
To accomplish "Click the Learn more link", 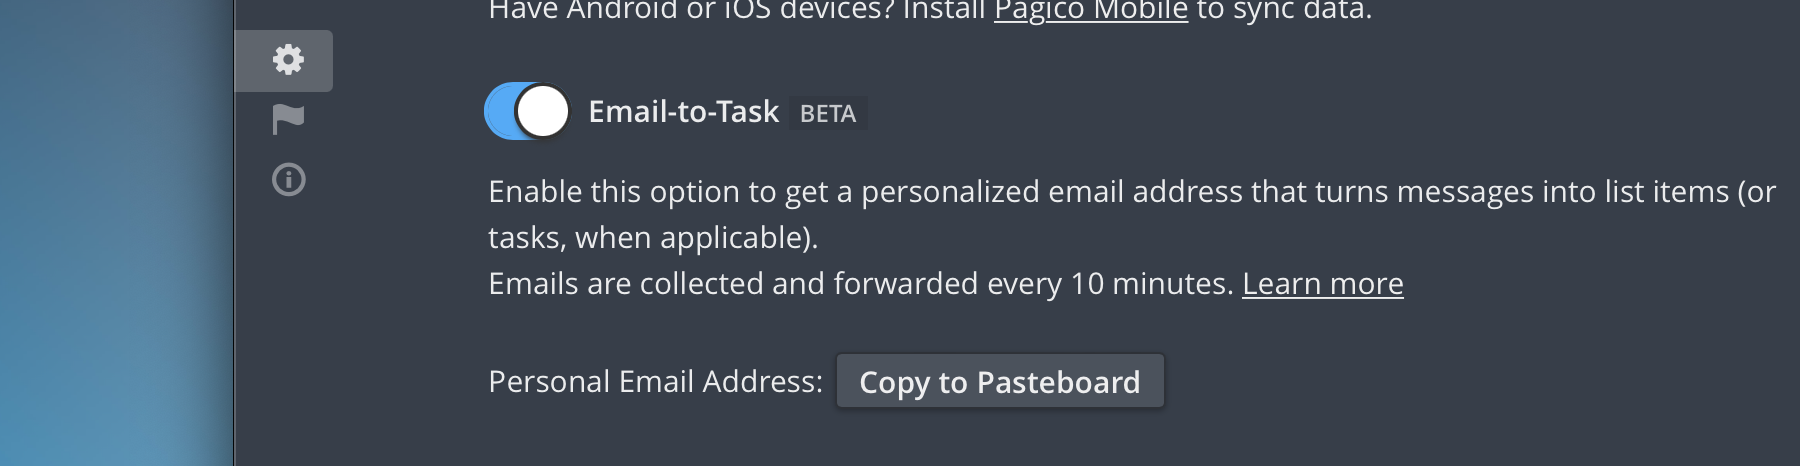I will pos(1322,284).
